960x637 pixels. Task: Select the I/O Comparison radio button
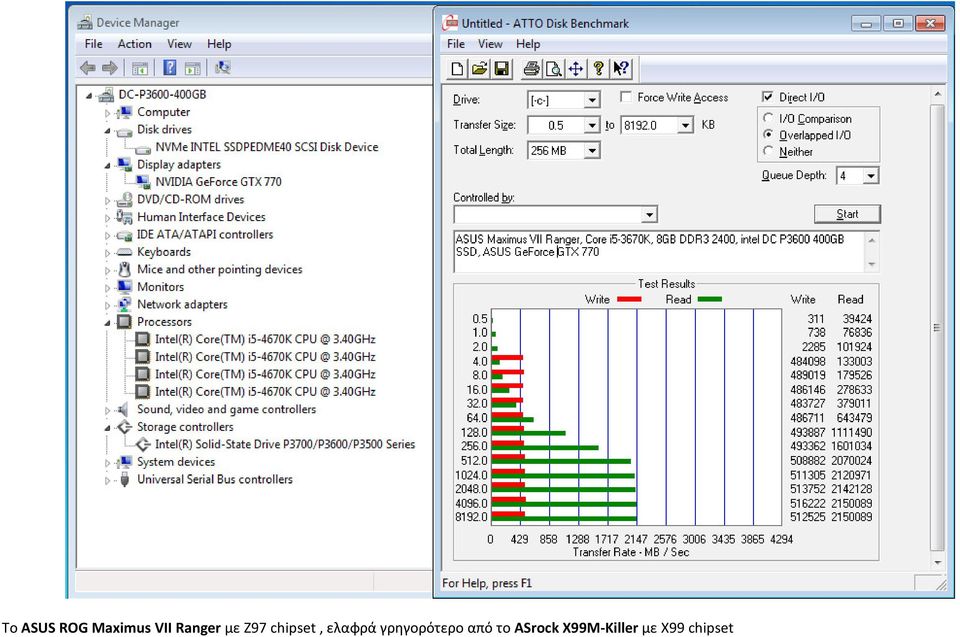pos(768,118)
